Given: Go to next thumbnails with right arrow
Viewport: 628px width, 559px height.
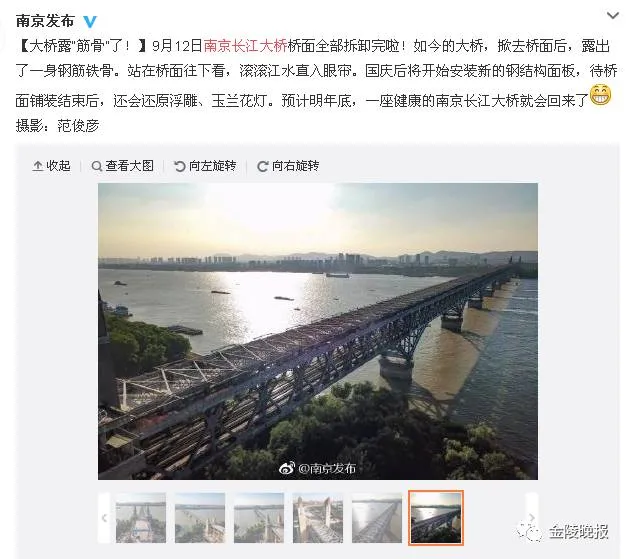Looking at the screenshot, I should click(x=531, y=517).
